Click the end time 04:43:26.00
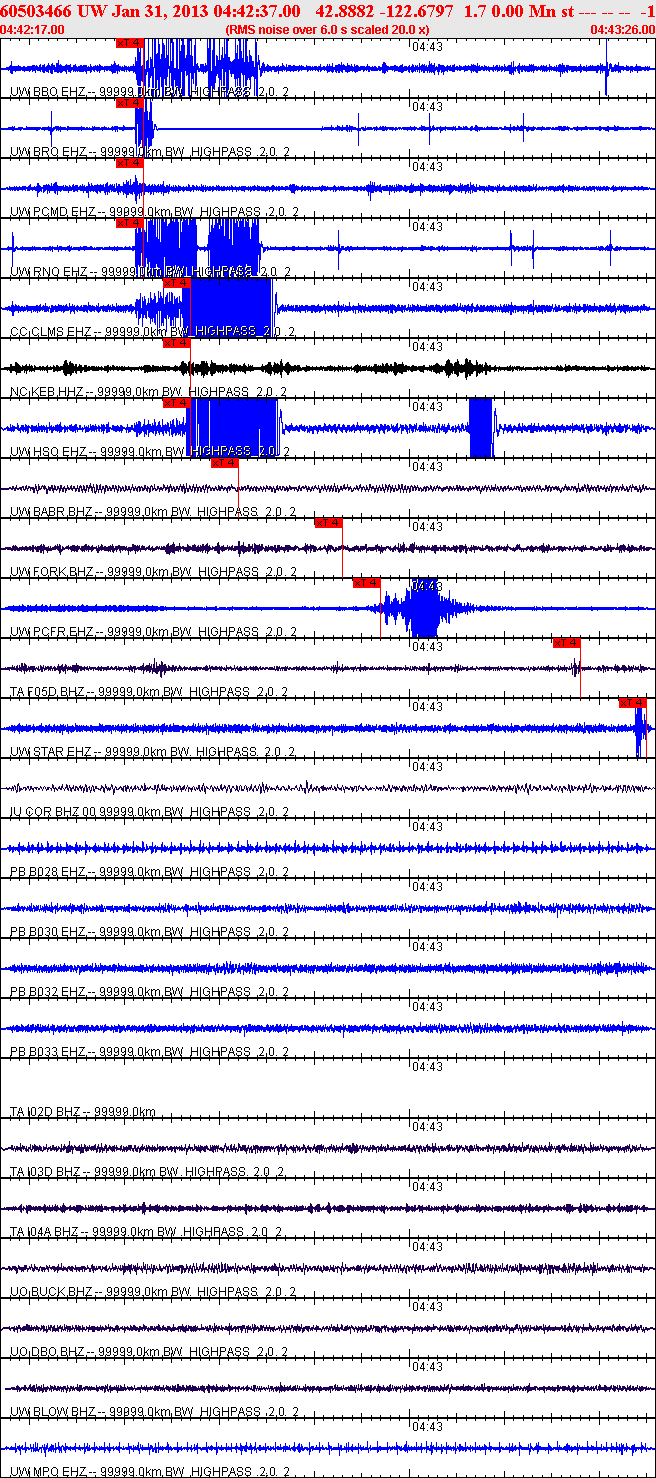656x1478 pixels. (x=623, y=29)
